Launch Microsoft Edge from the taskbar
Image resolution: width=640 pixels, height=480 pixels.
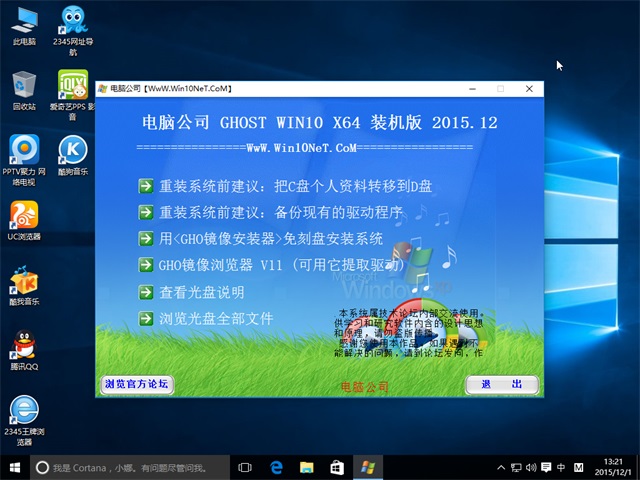[276, 468]
